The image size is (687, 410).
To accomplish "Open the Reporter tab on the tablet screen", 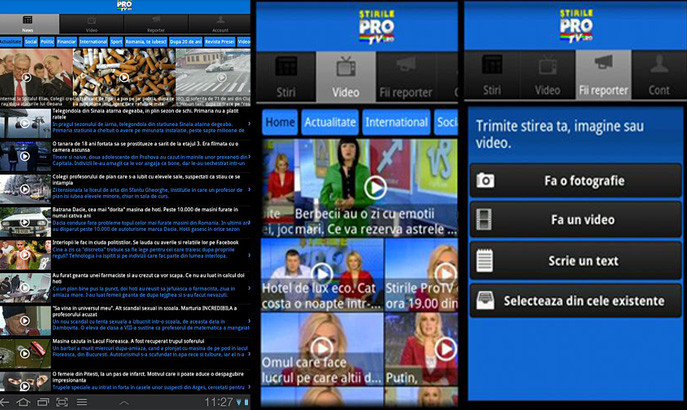I will (155, 23).
